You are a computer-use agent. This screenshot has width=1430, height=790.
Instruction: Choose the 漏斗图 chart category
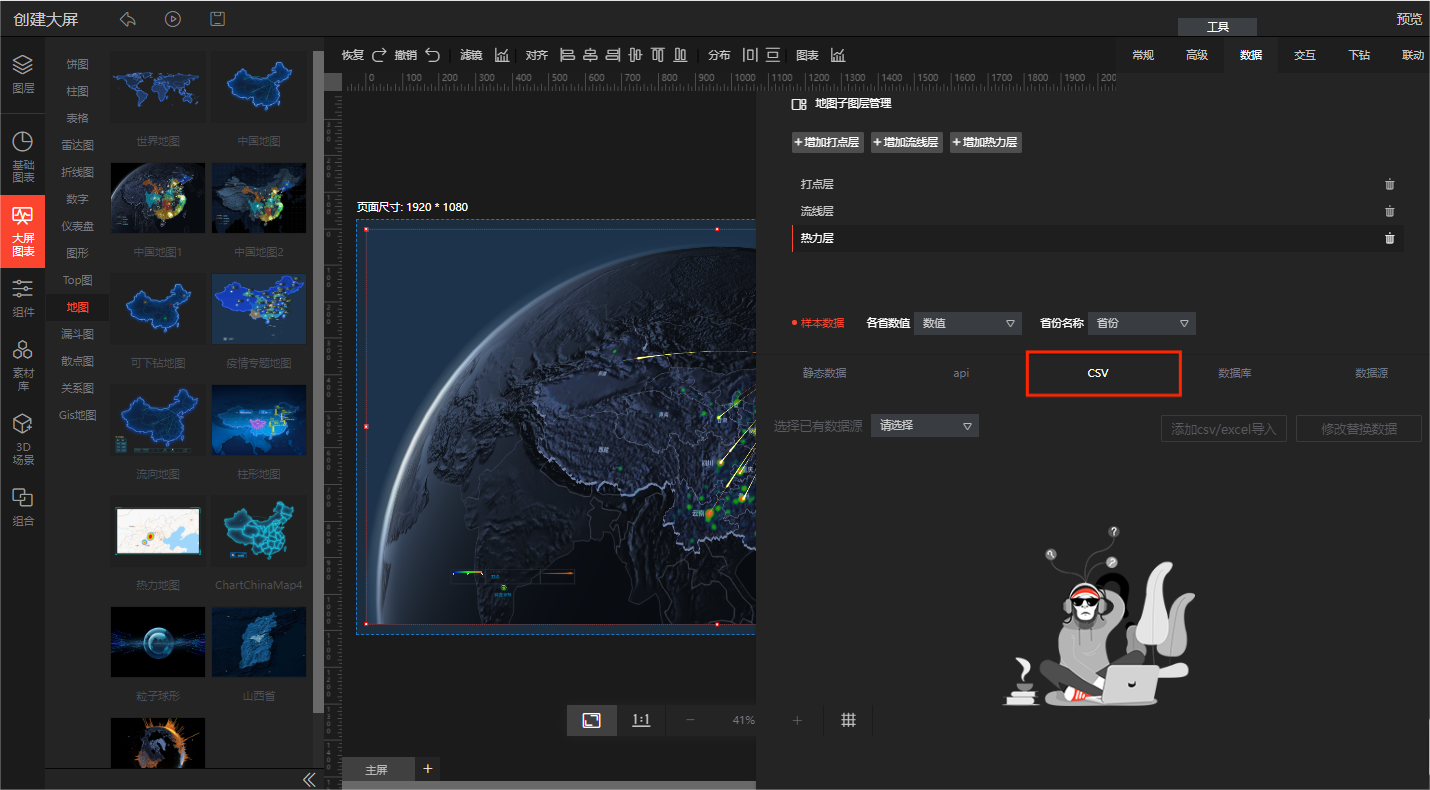point(77,334)
